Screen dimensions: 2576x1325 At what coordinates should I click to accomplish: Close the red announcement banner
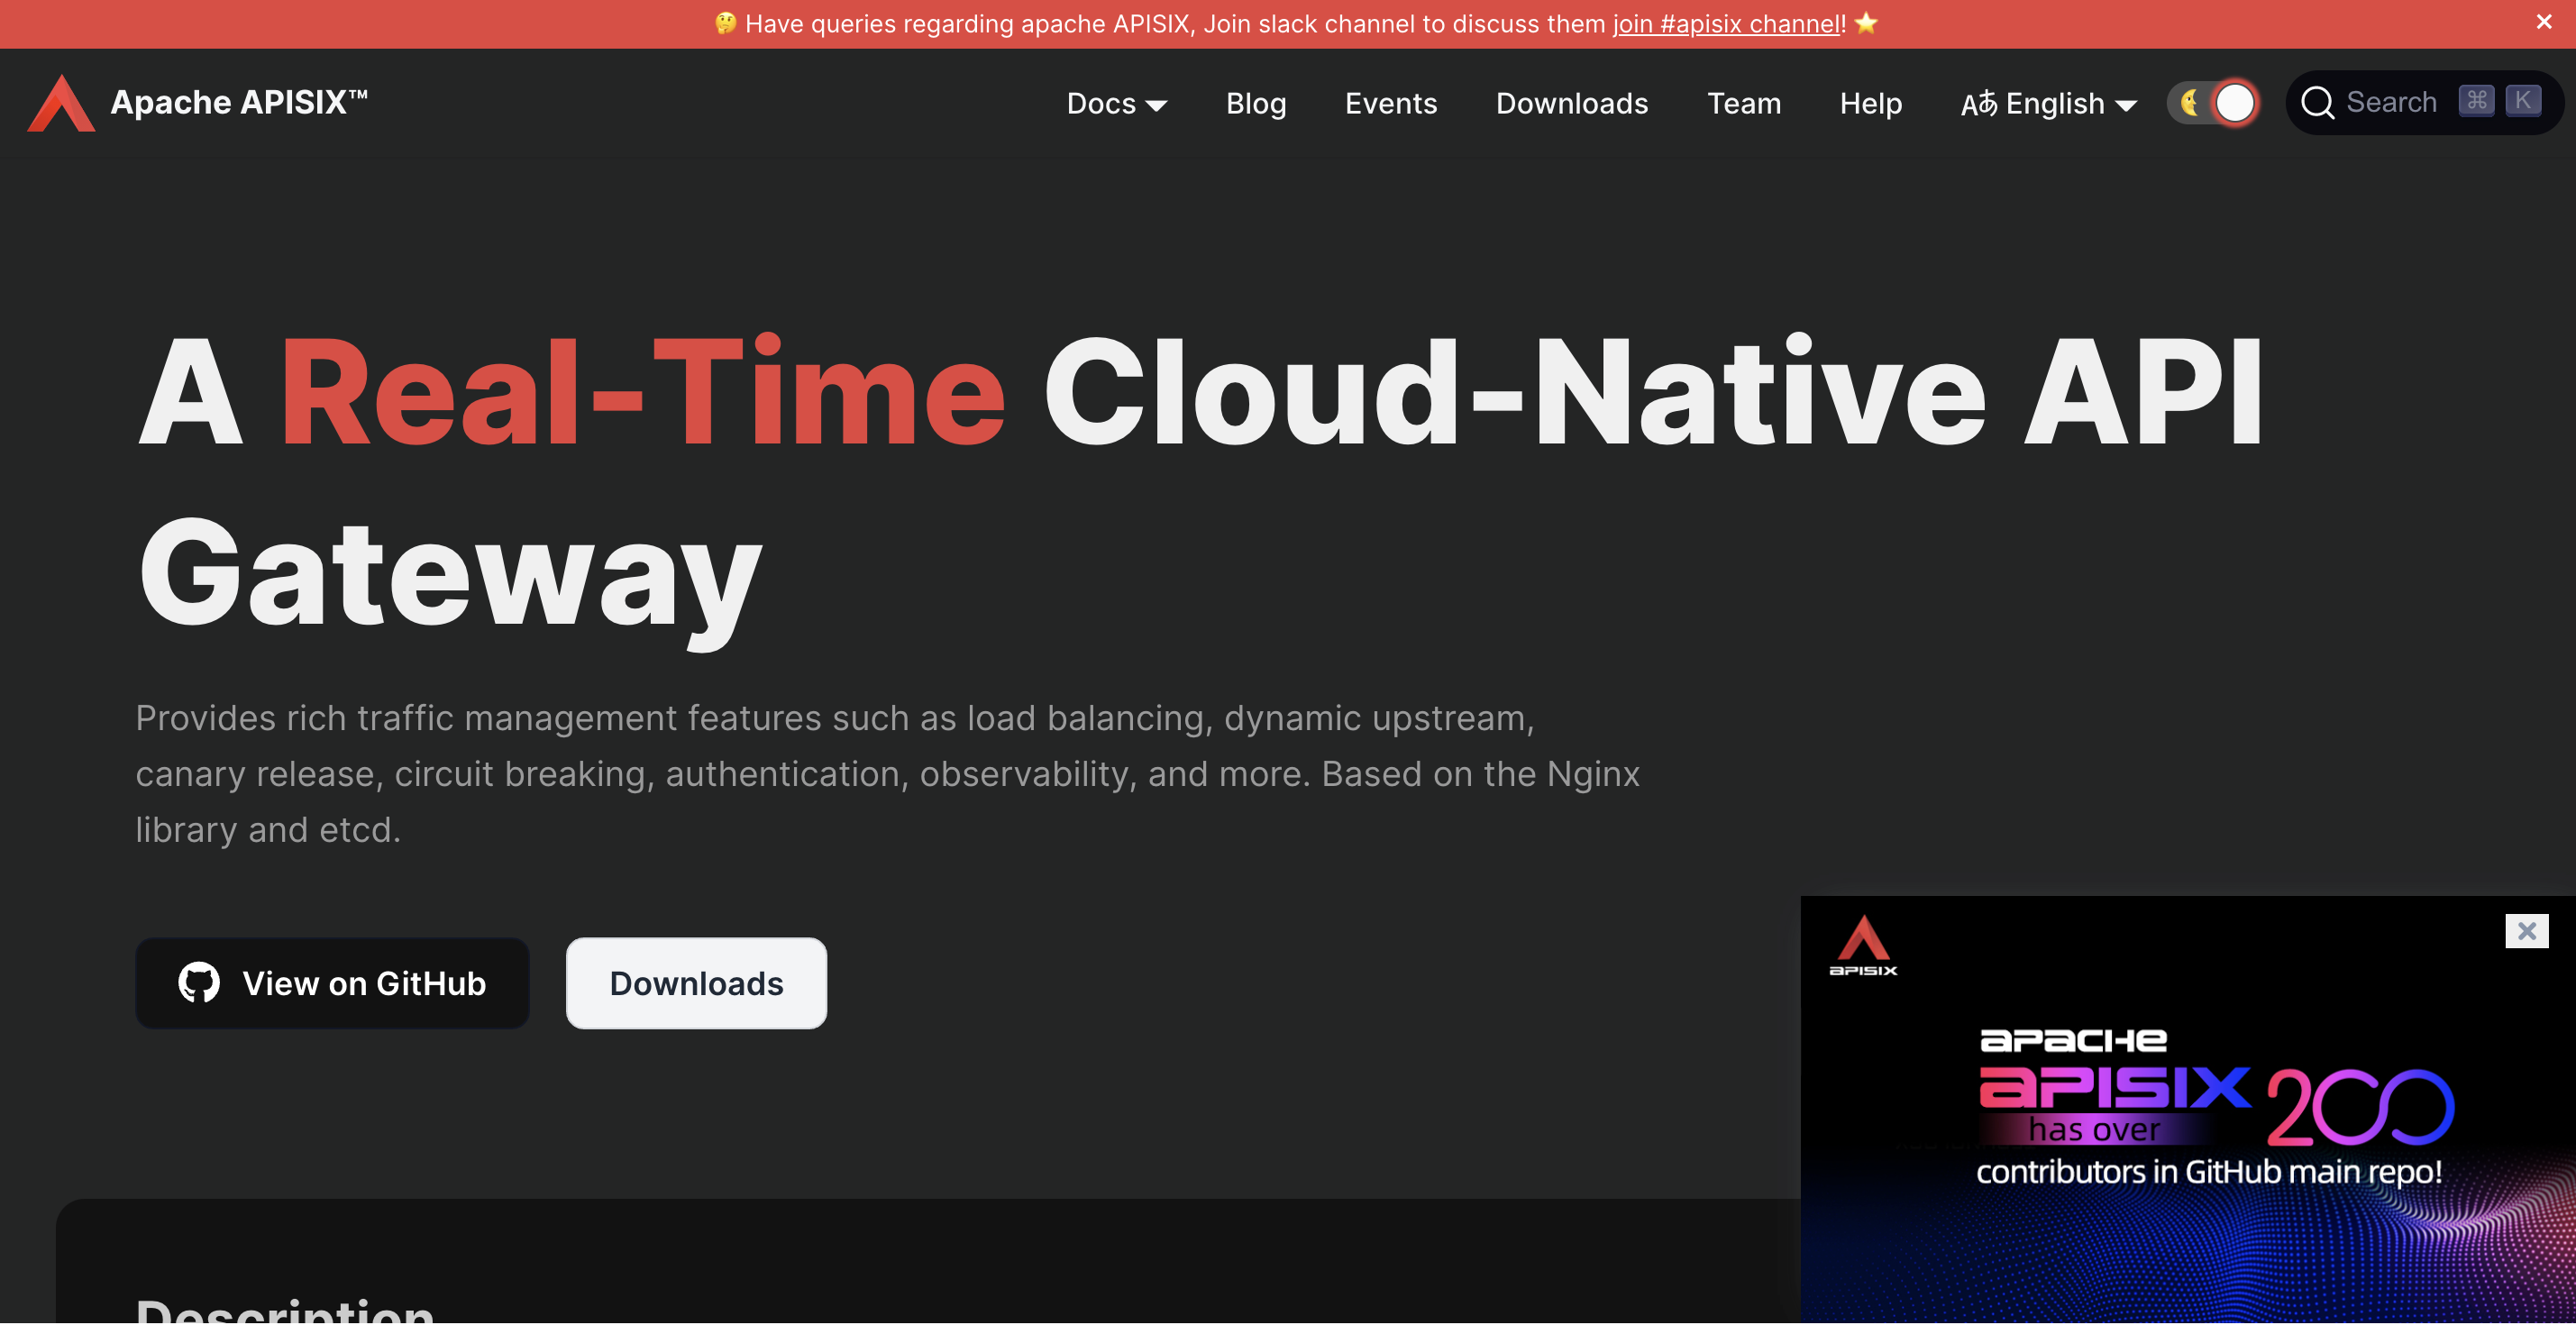2544,22
